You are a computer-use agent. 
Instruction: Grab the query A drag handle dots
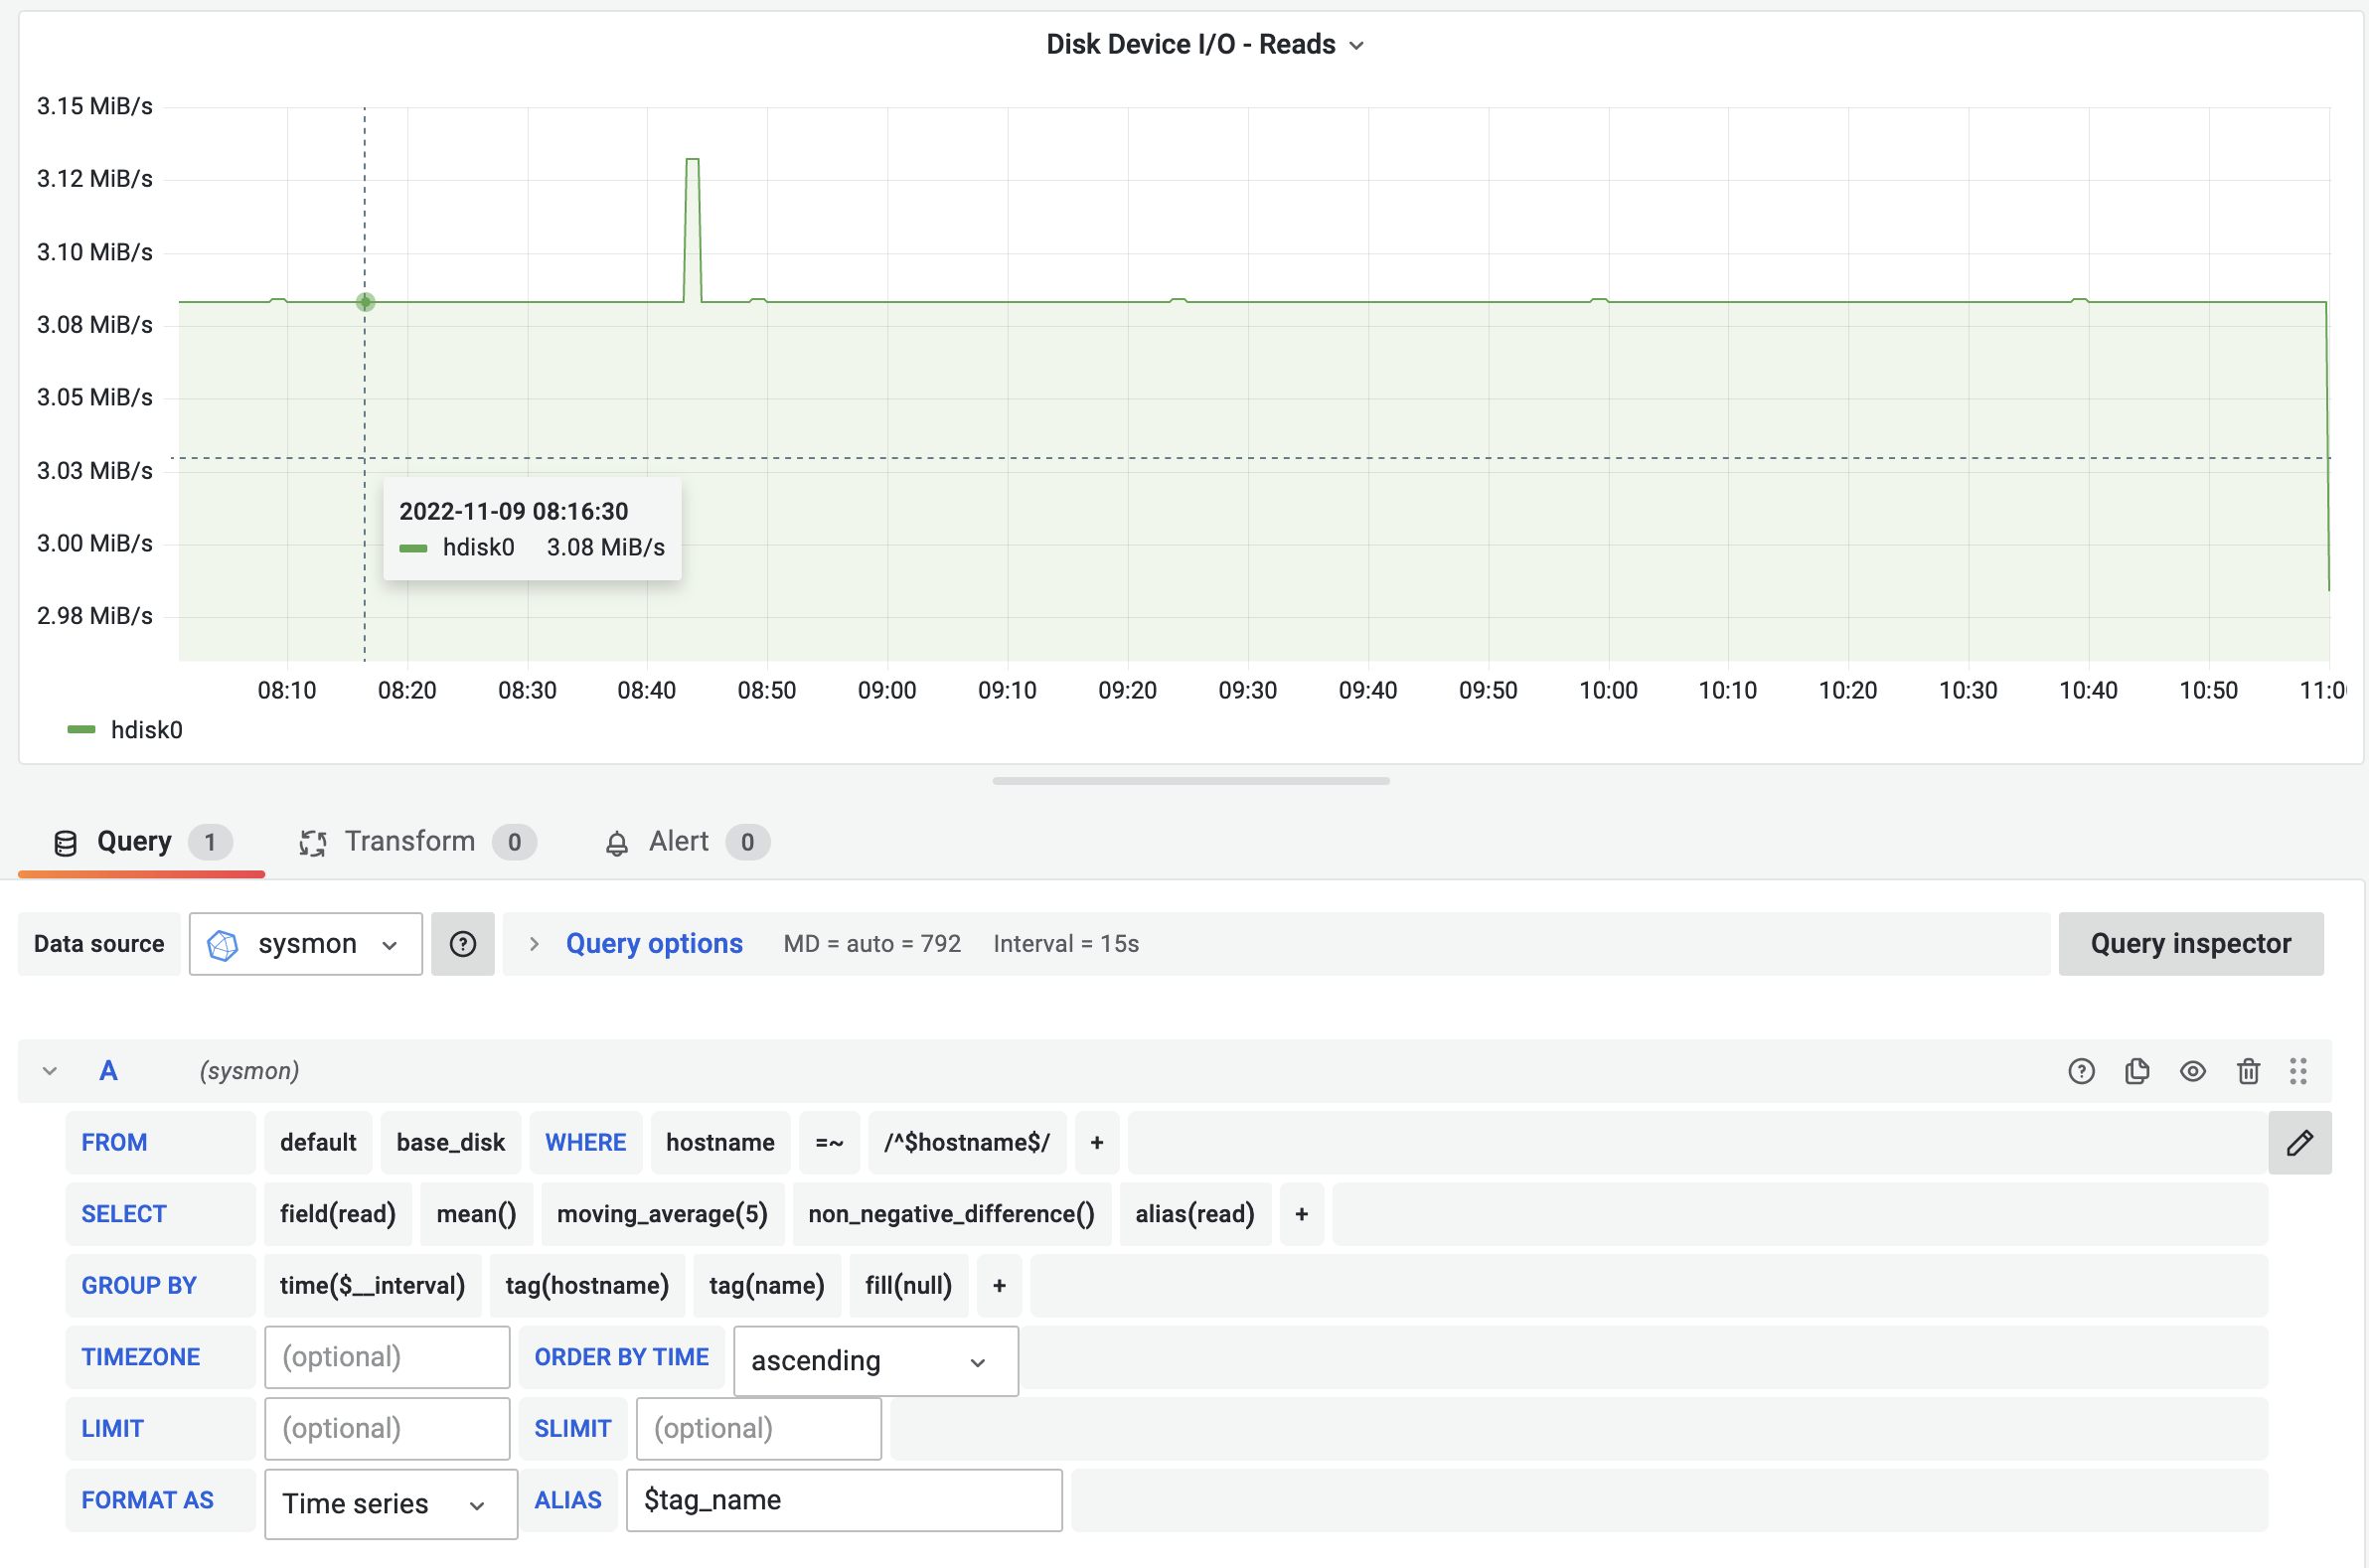2297,1071
